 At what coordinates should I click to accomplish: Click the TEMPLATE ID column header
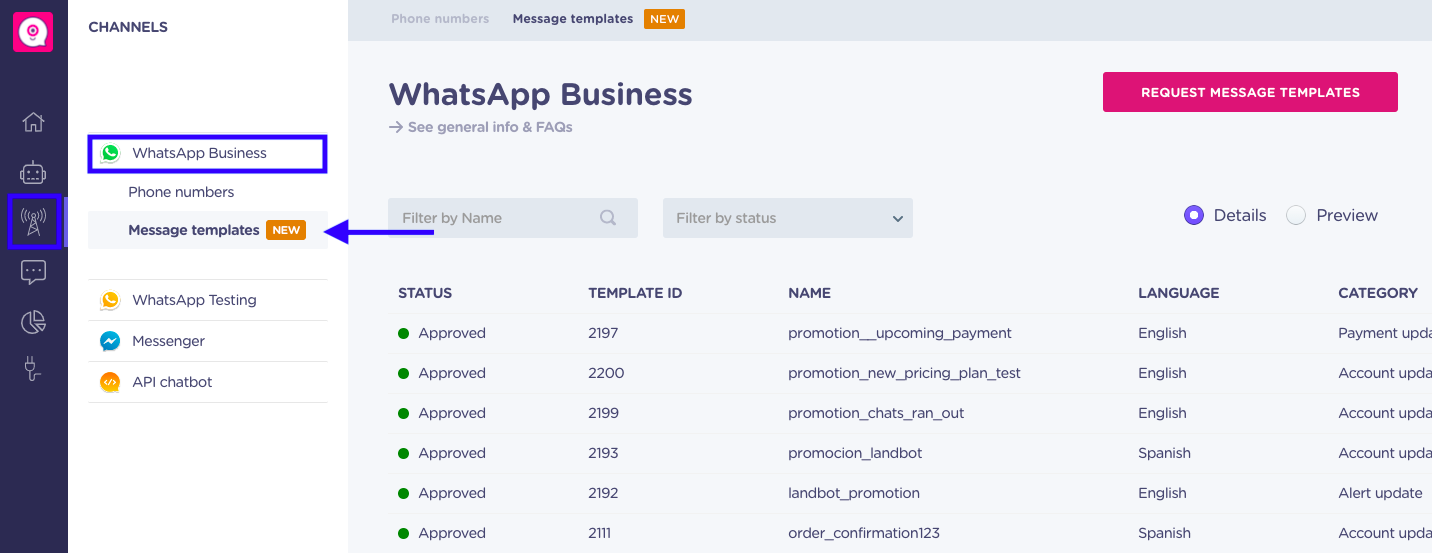(635, 293)
